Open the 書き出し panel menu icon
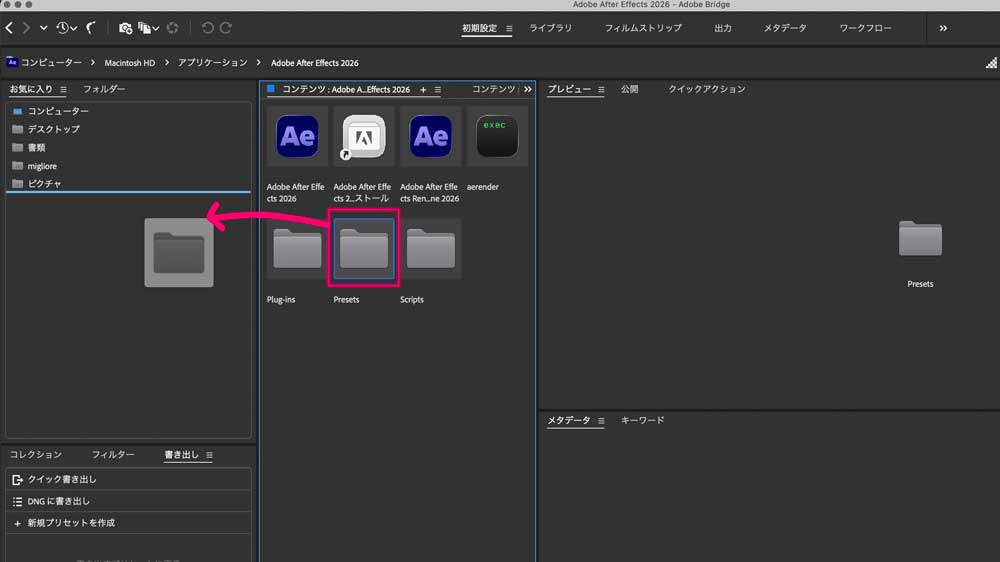The image size is (1000, 562). 209,455
